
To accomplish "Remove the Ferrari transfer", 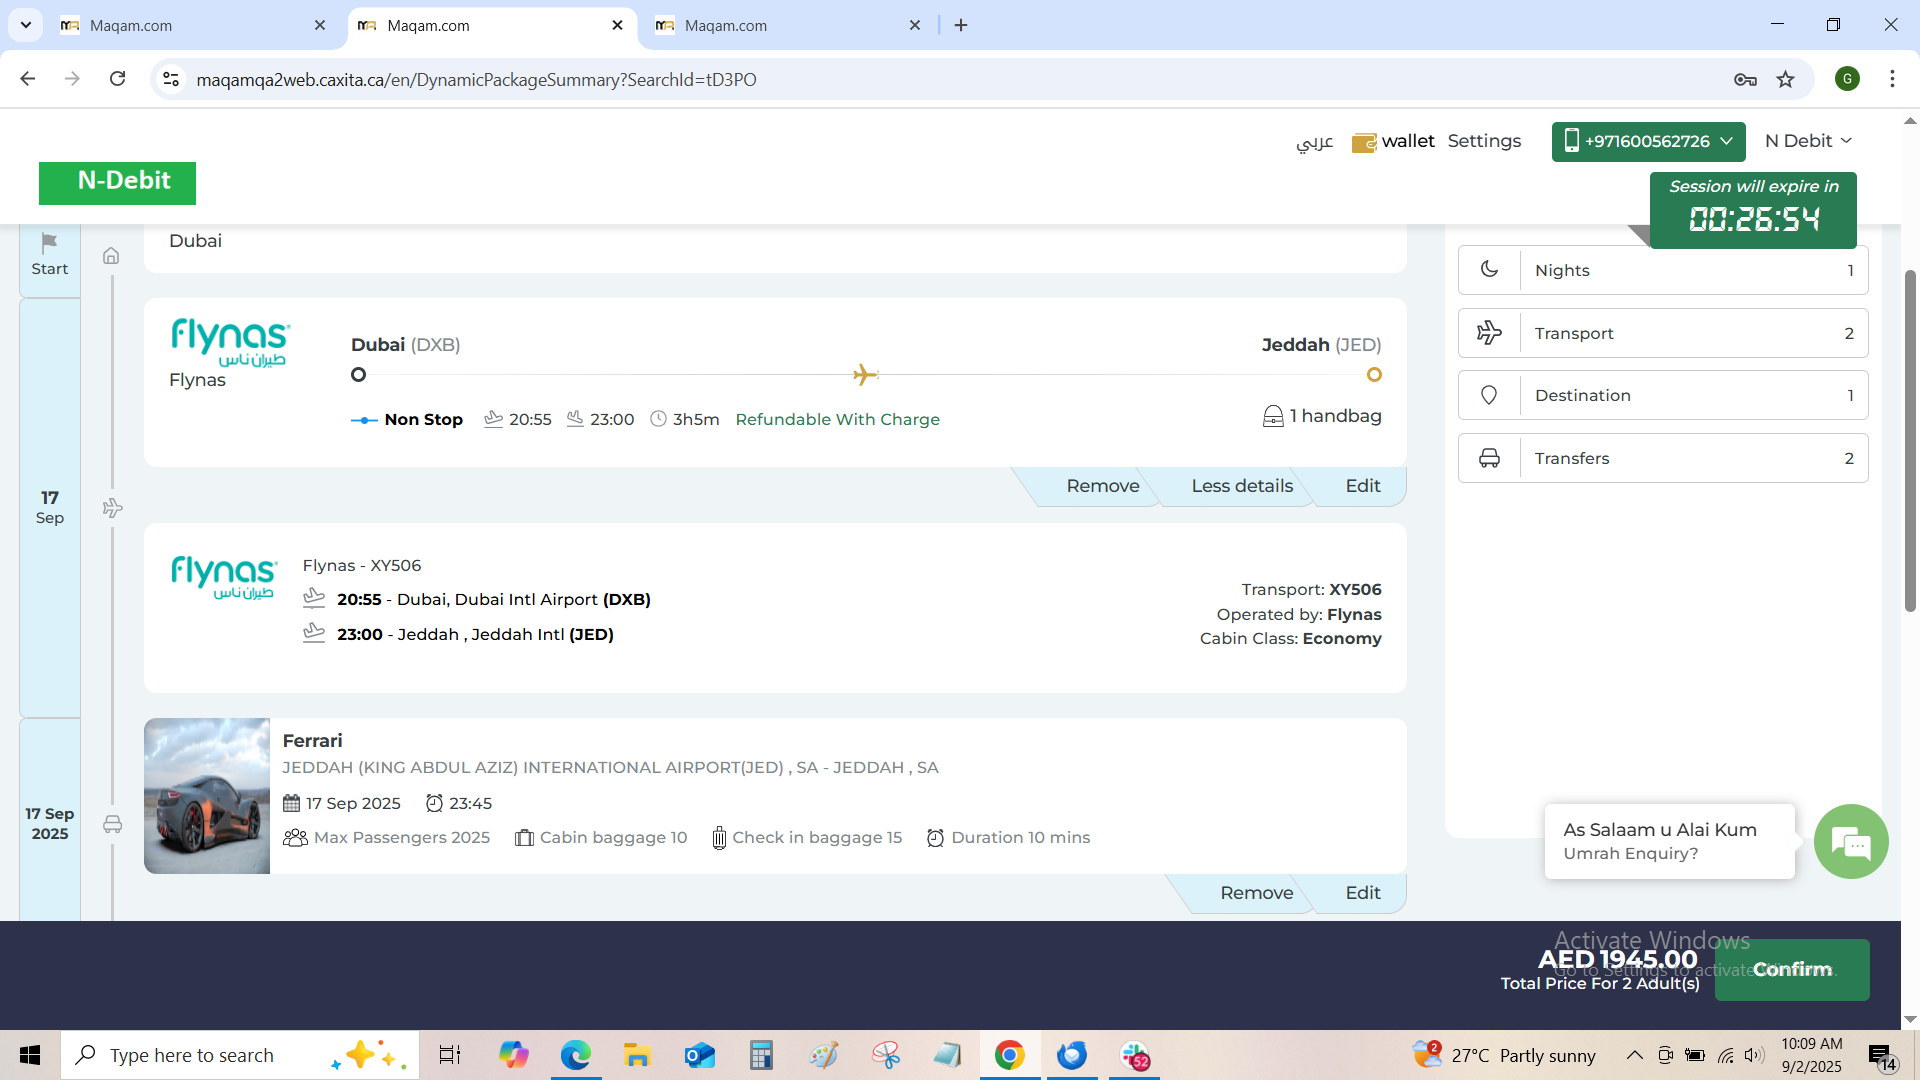I will 1256,893.
